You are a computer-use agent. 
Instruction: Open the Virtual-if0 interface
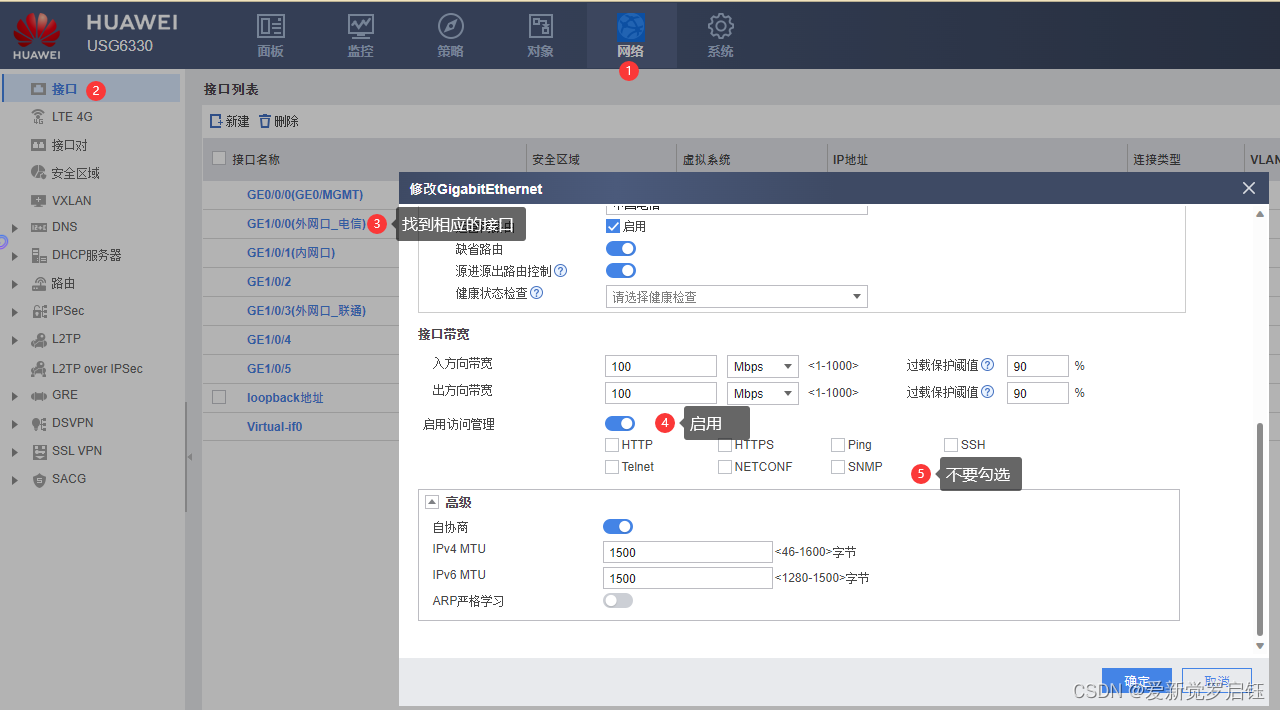coord(274,426)
